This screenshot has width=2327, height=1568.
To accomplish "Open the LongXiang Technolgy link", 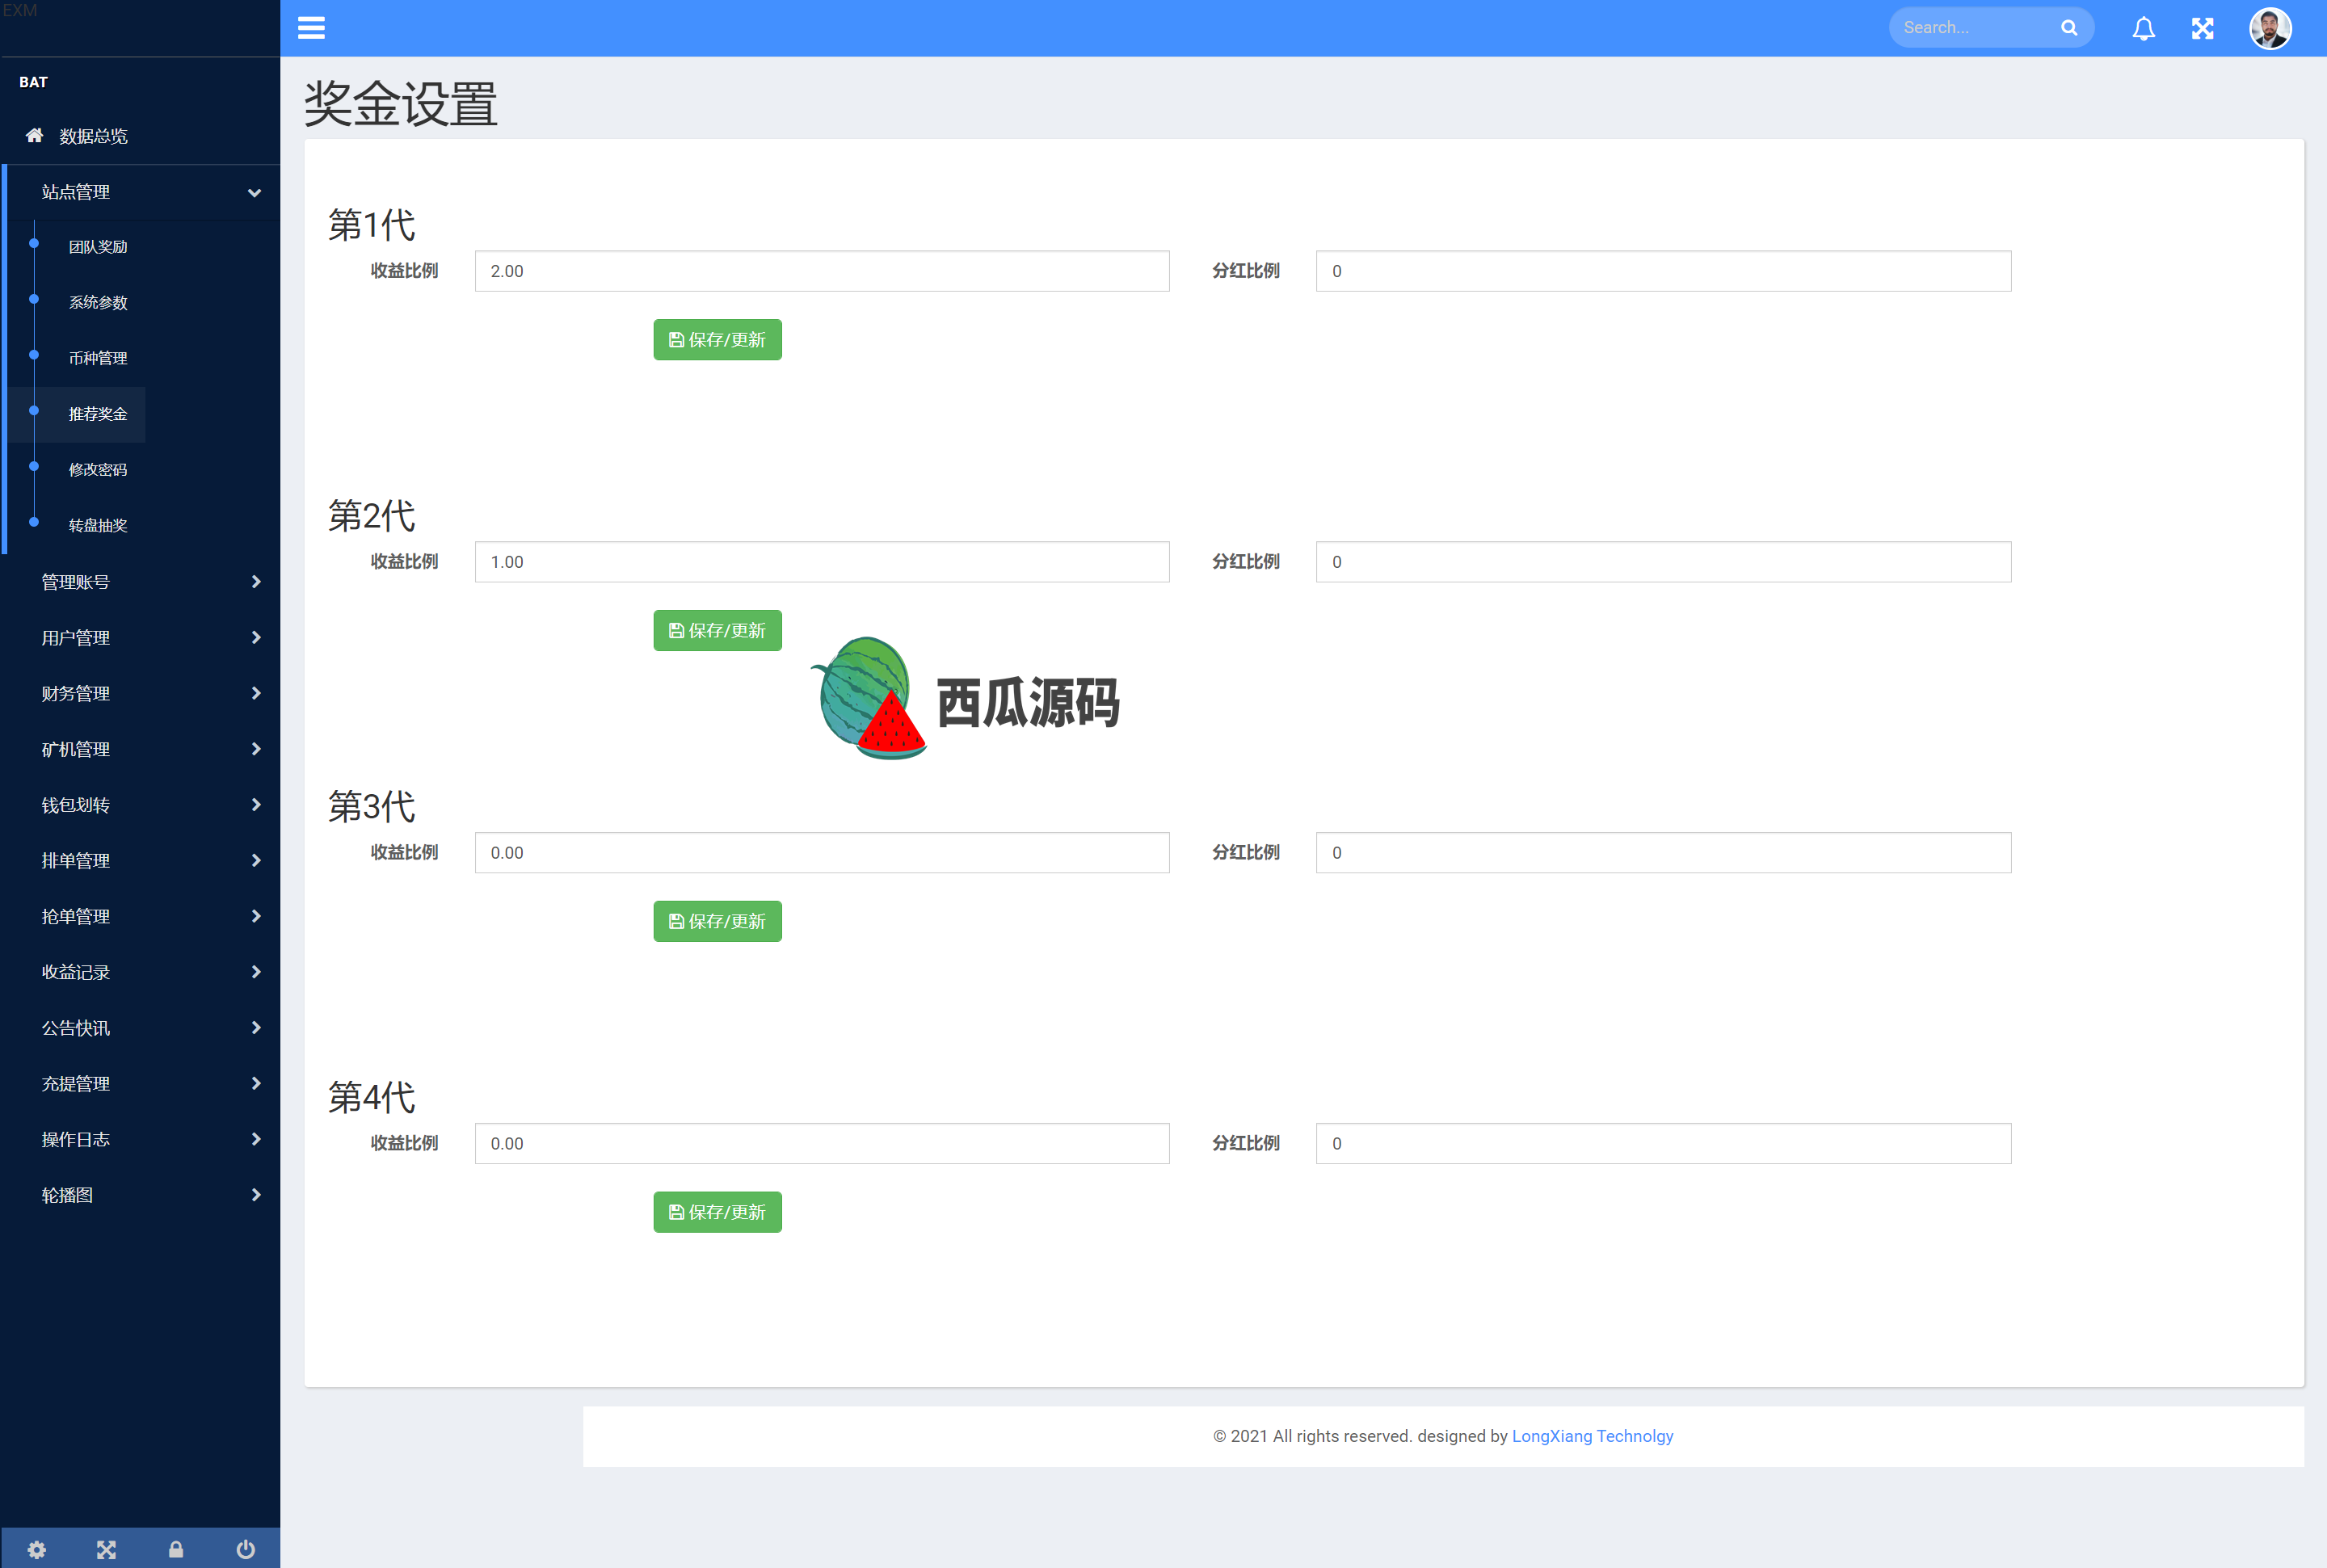I will click(x=1592, y=1436).
